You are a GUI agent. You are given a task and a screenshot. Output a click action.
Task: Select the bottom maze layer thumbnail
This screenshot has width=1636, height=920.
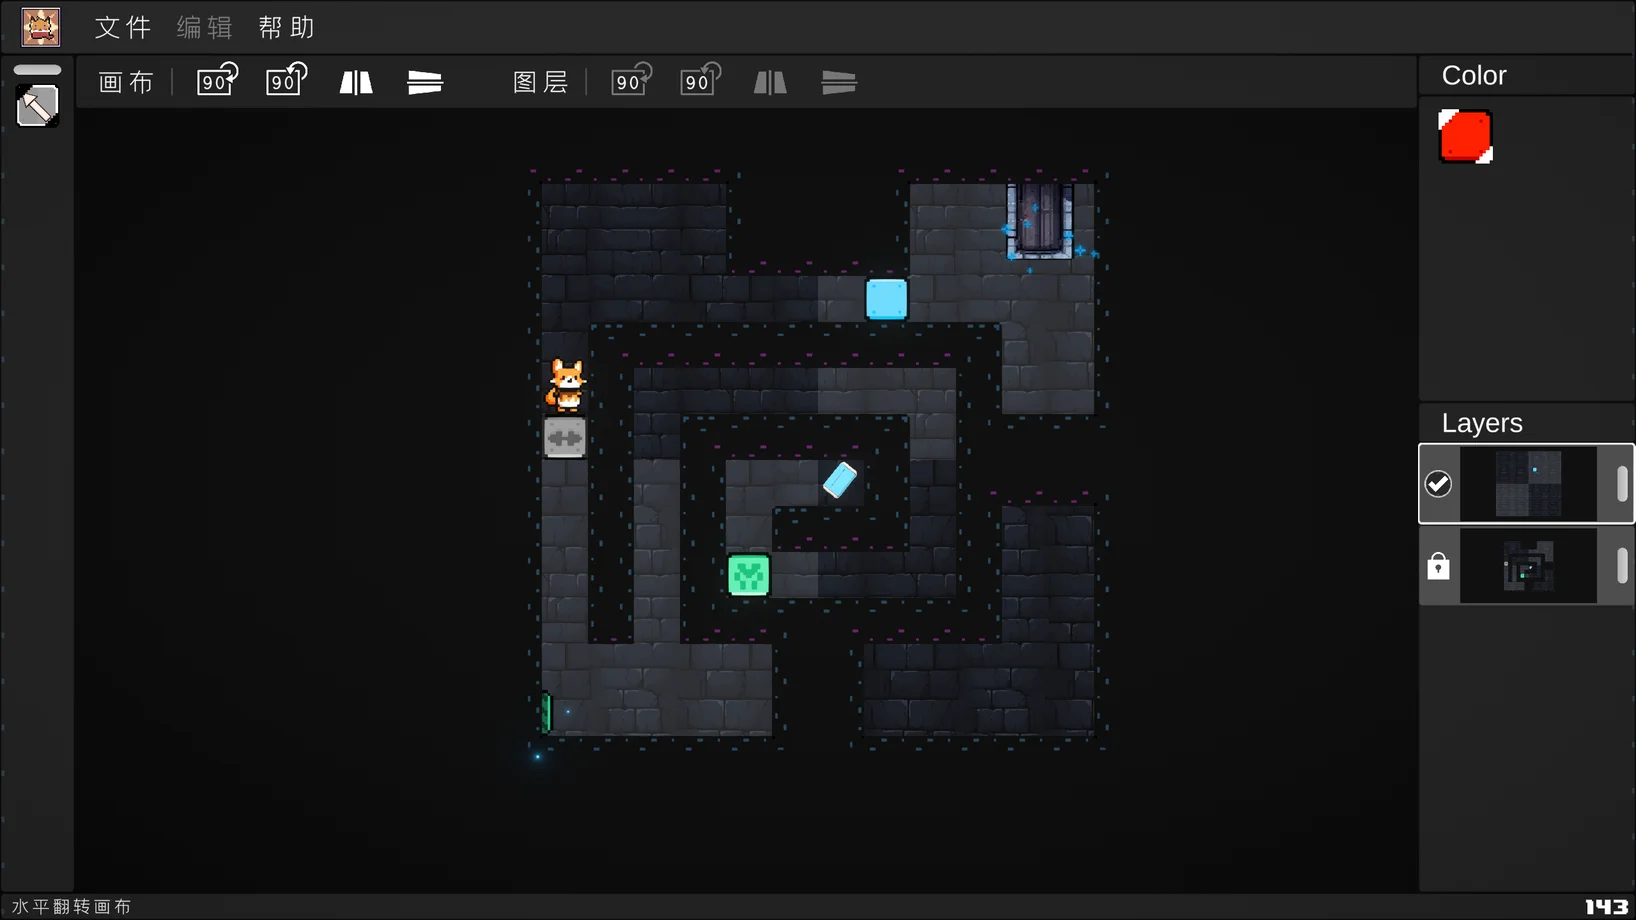click(1528, 567)
